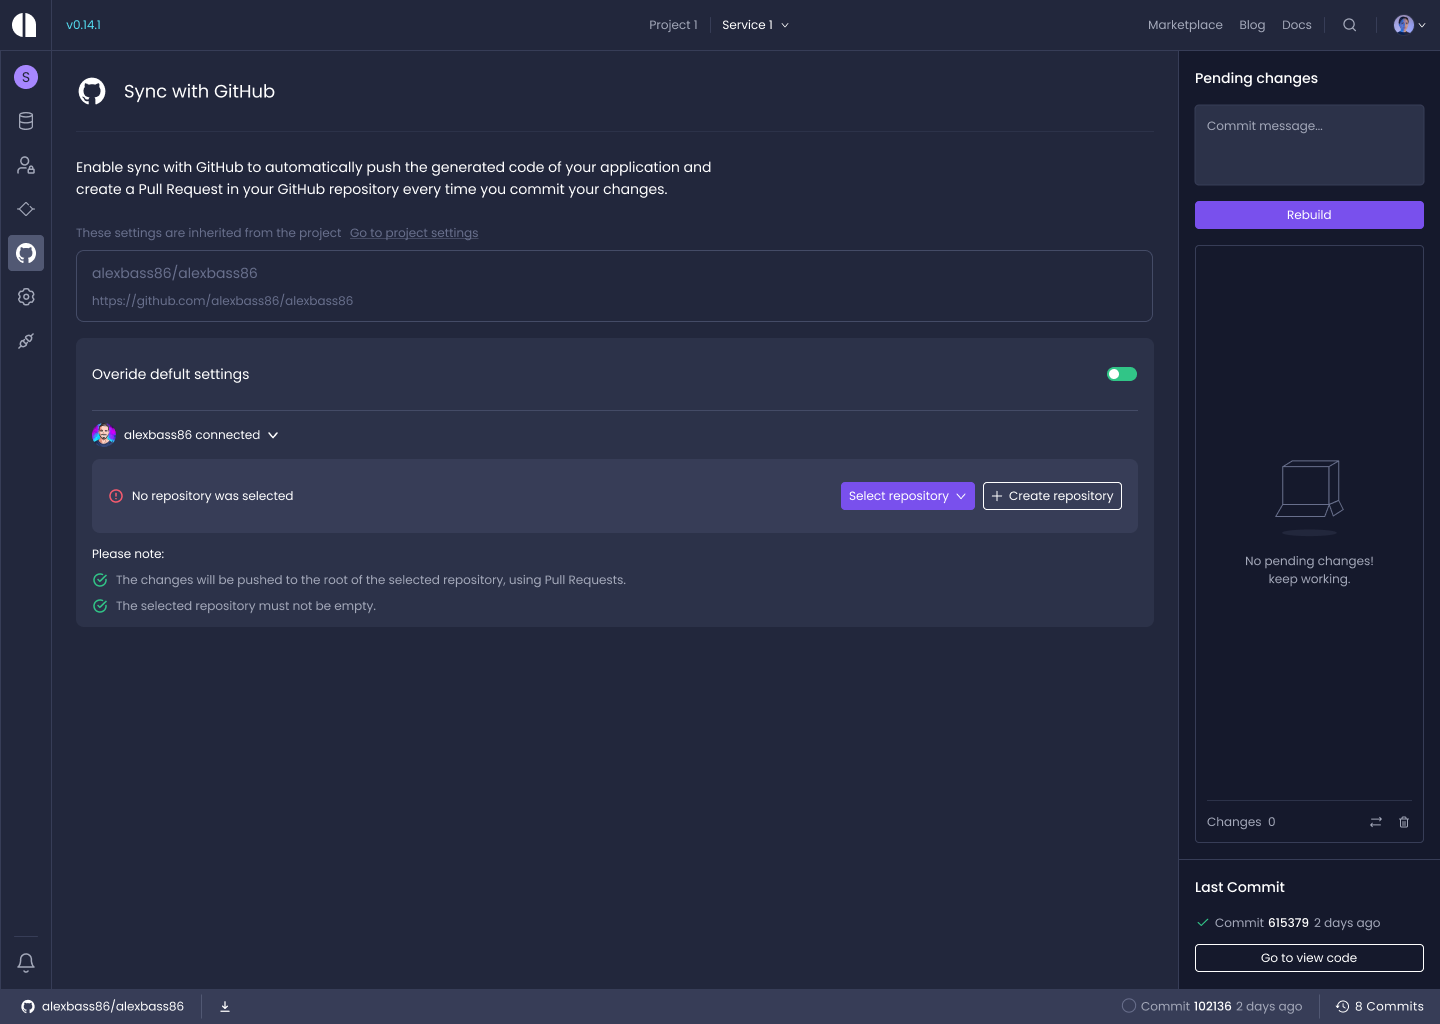Click the Amplication logo at top left
Viewport: 1440px width, 1024px height.
coord(24,25)
